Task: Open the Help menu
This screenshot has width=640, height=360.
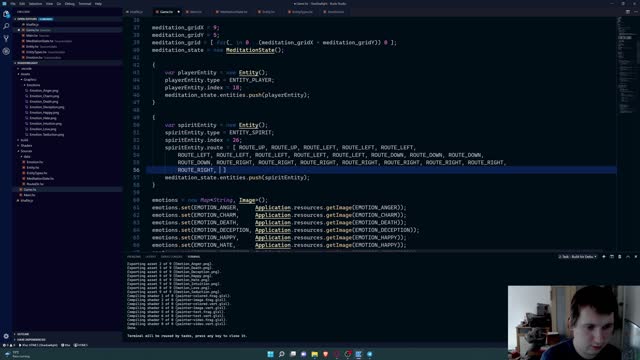Action: (x=98, y=4)
